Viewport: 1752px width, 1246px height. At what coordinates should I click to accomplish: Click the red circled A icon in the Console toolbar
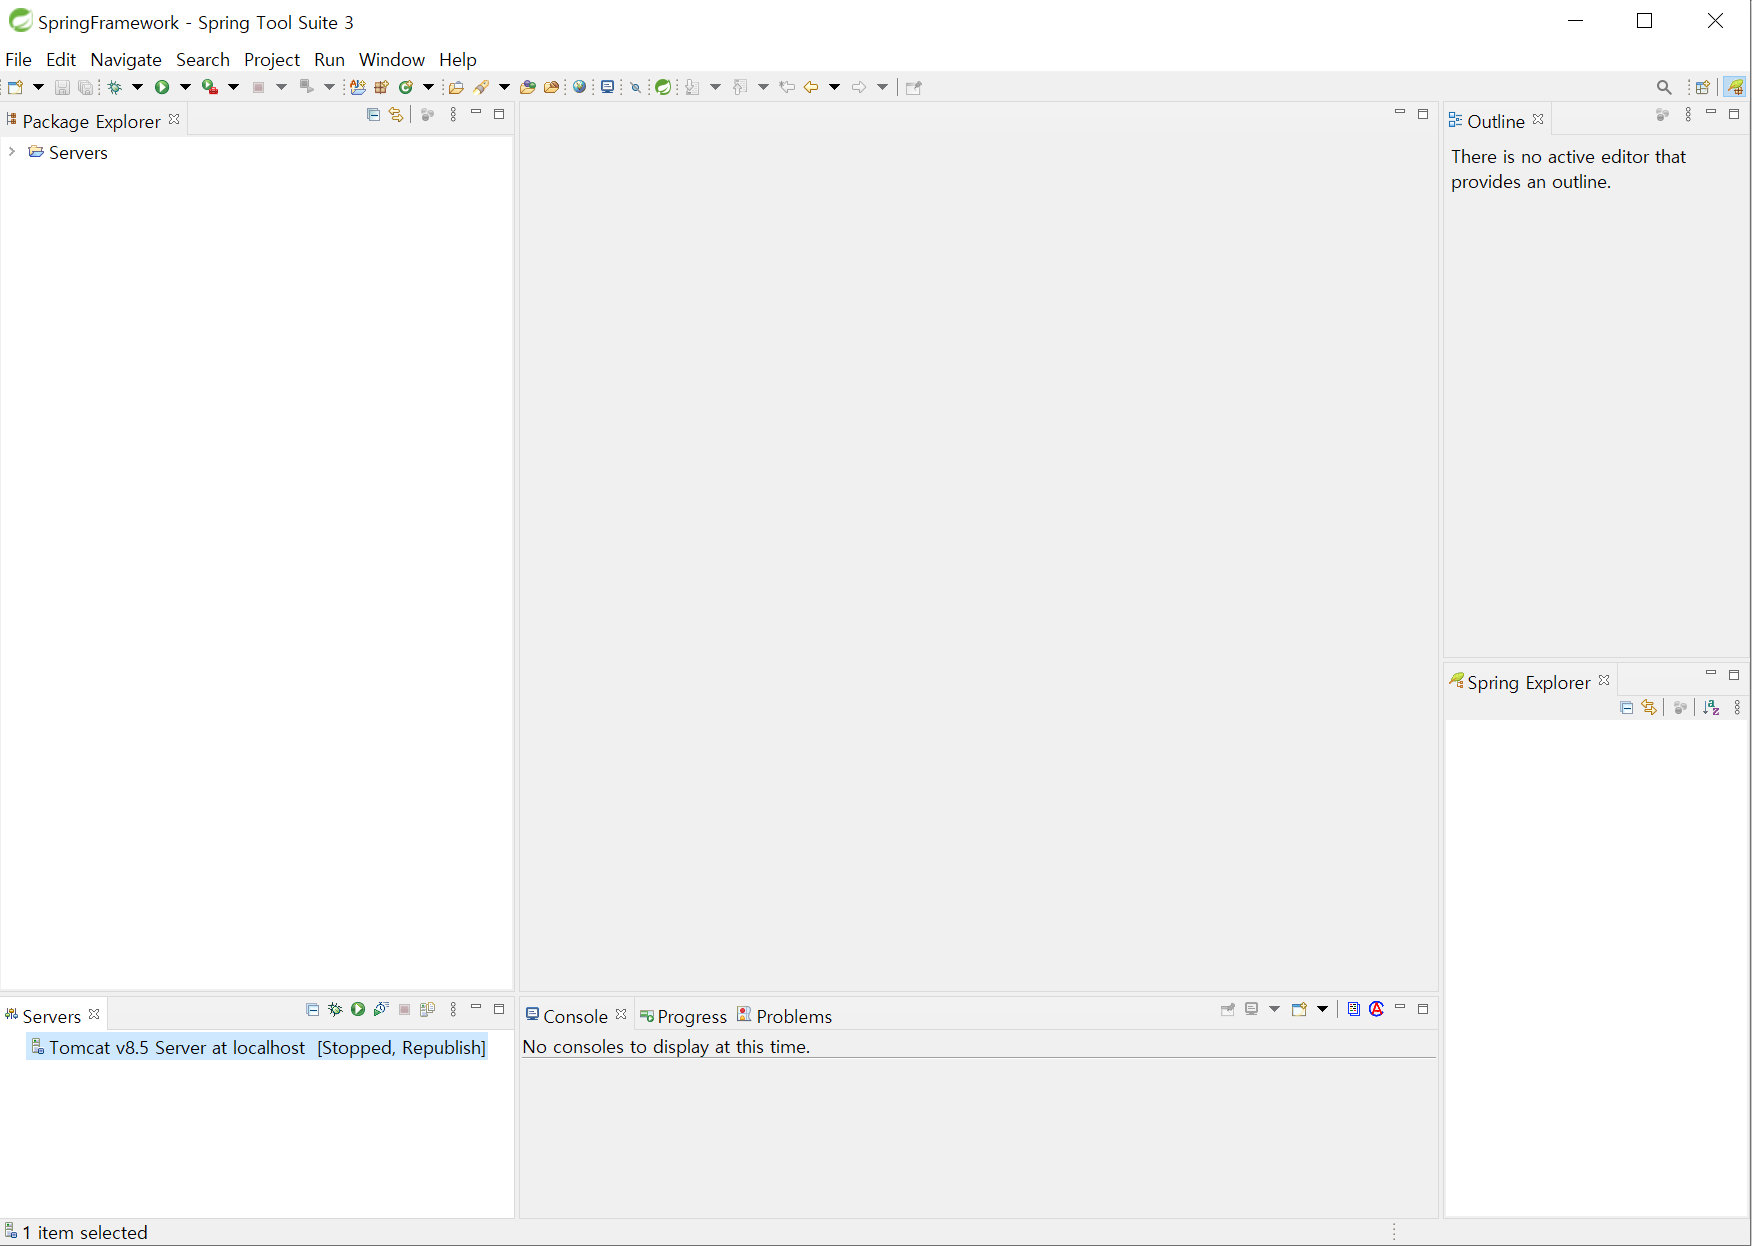1377,1009
